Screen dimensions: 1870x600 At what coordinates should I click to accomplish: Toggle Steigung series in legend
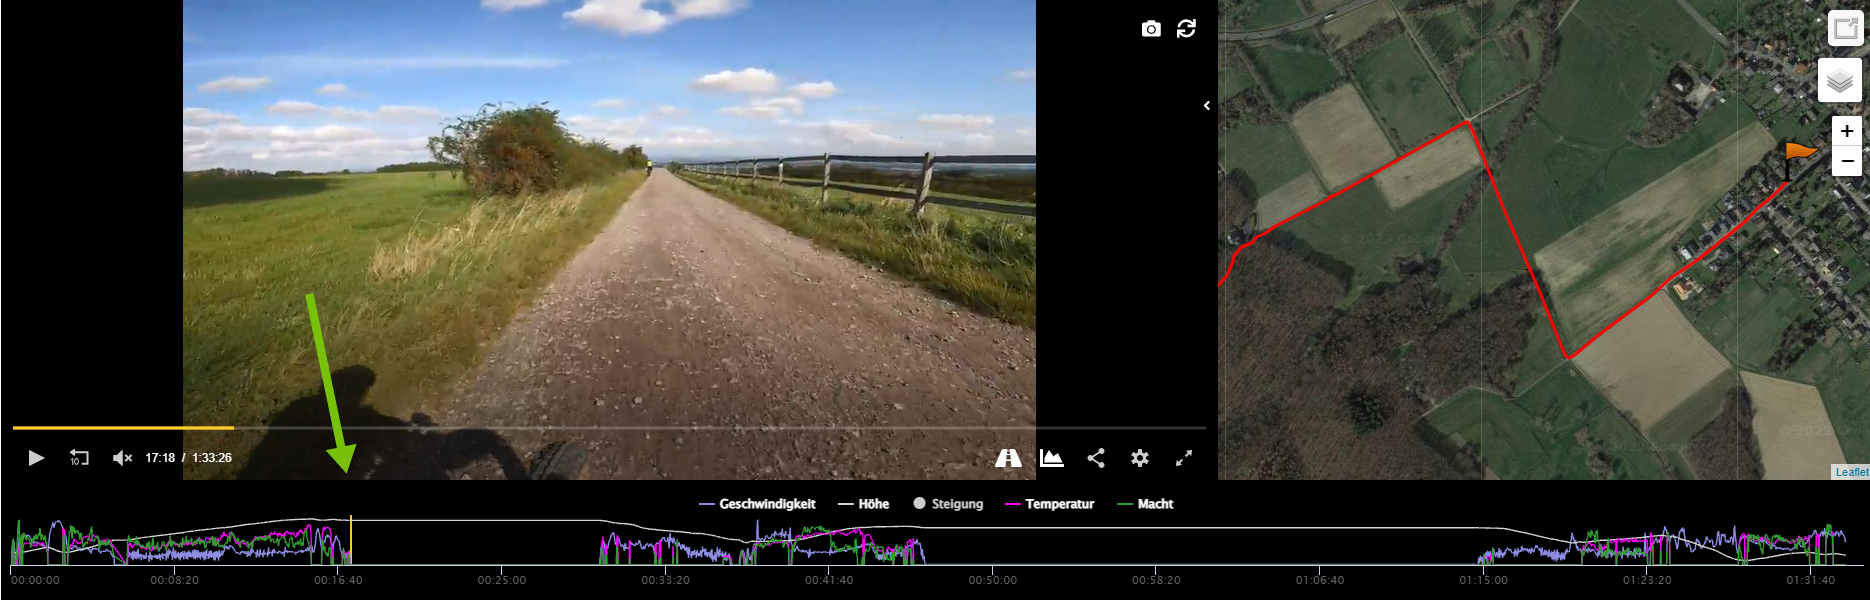tap(948, 504)
